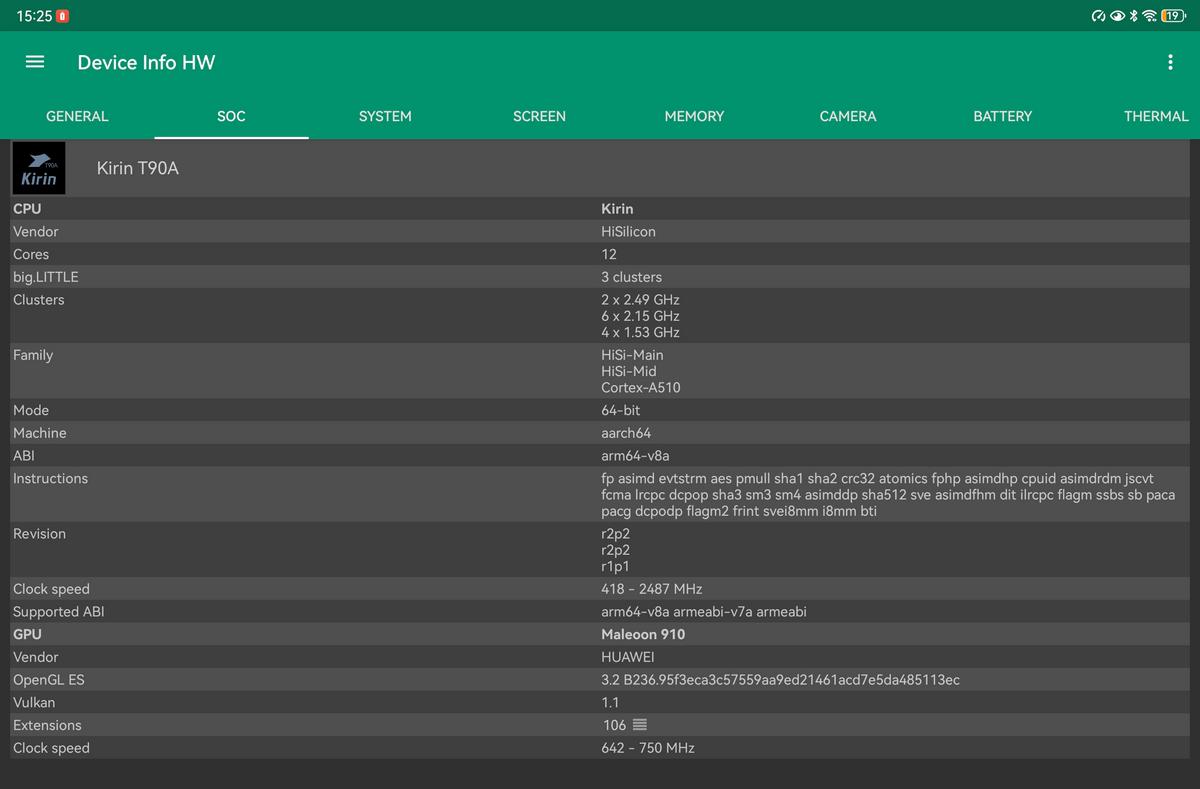This screenshot has height=789, width=1200.
Task: Select the 418 - 2487 MHz clock speed
Action: (x=652, y=589)
